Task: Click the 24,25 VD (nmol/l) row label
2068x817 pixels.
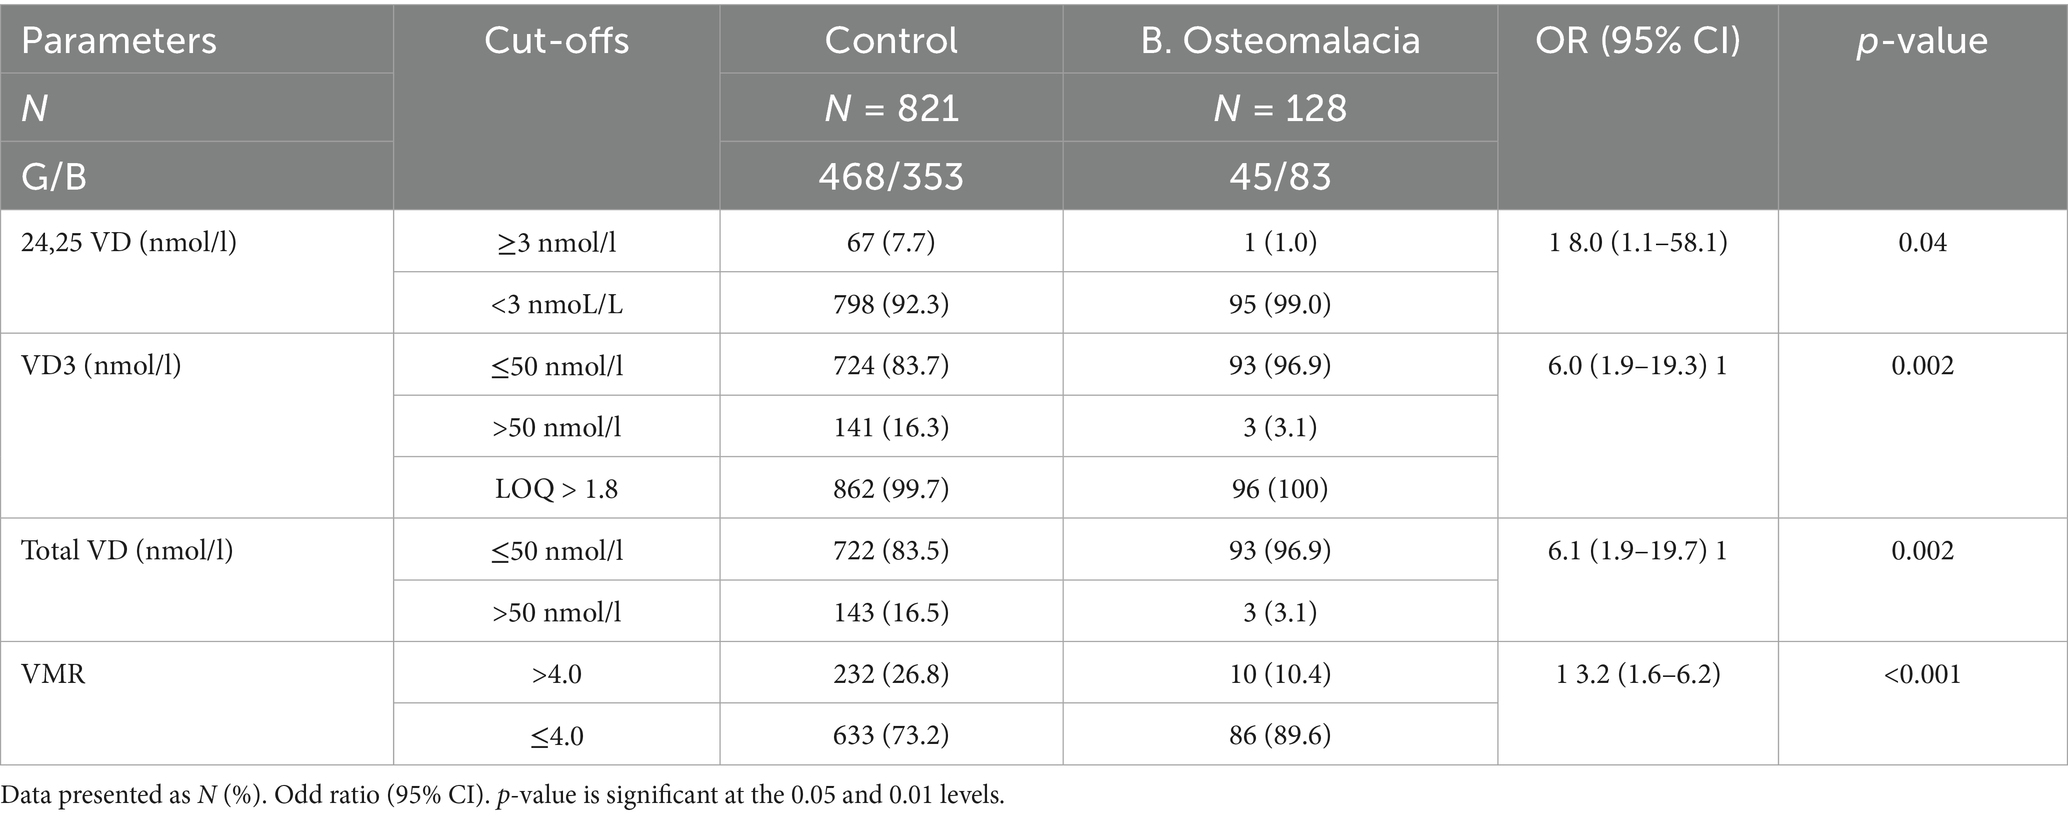Action: 129,242
